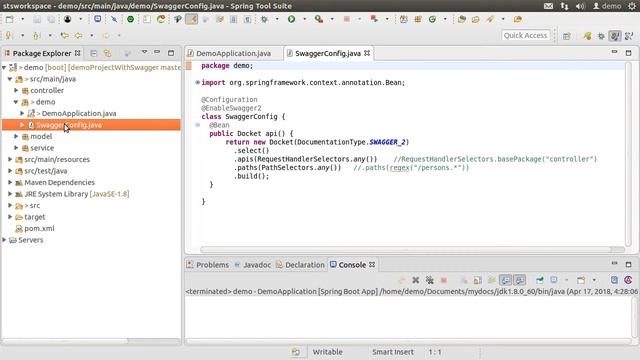Click the Boot Dashboard green circle icon
Image resolution: width=640 pixels, height=360 pixels.
131,19
